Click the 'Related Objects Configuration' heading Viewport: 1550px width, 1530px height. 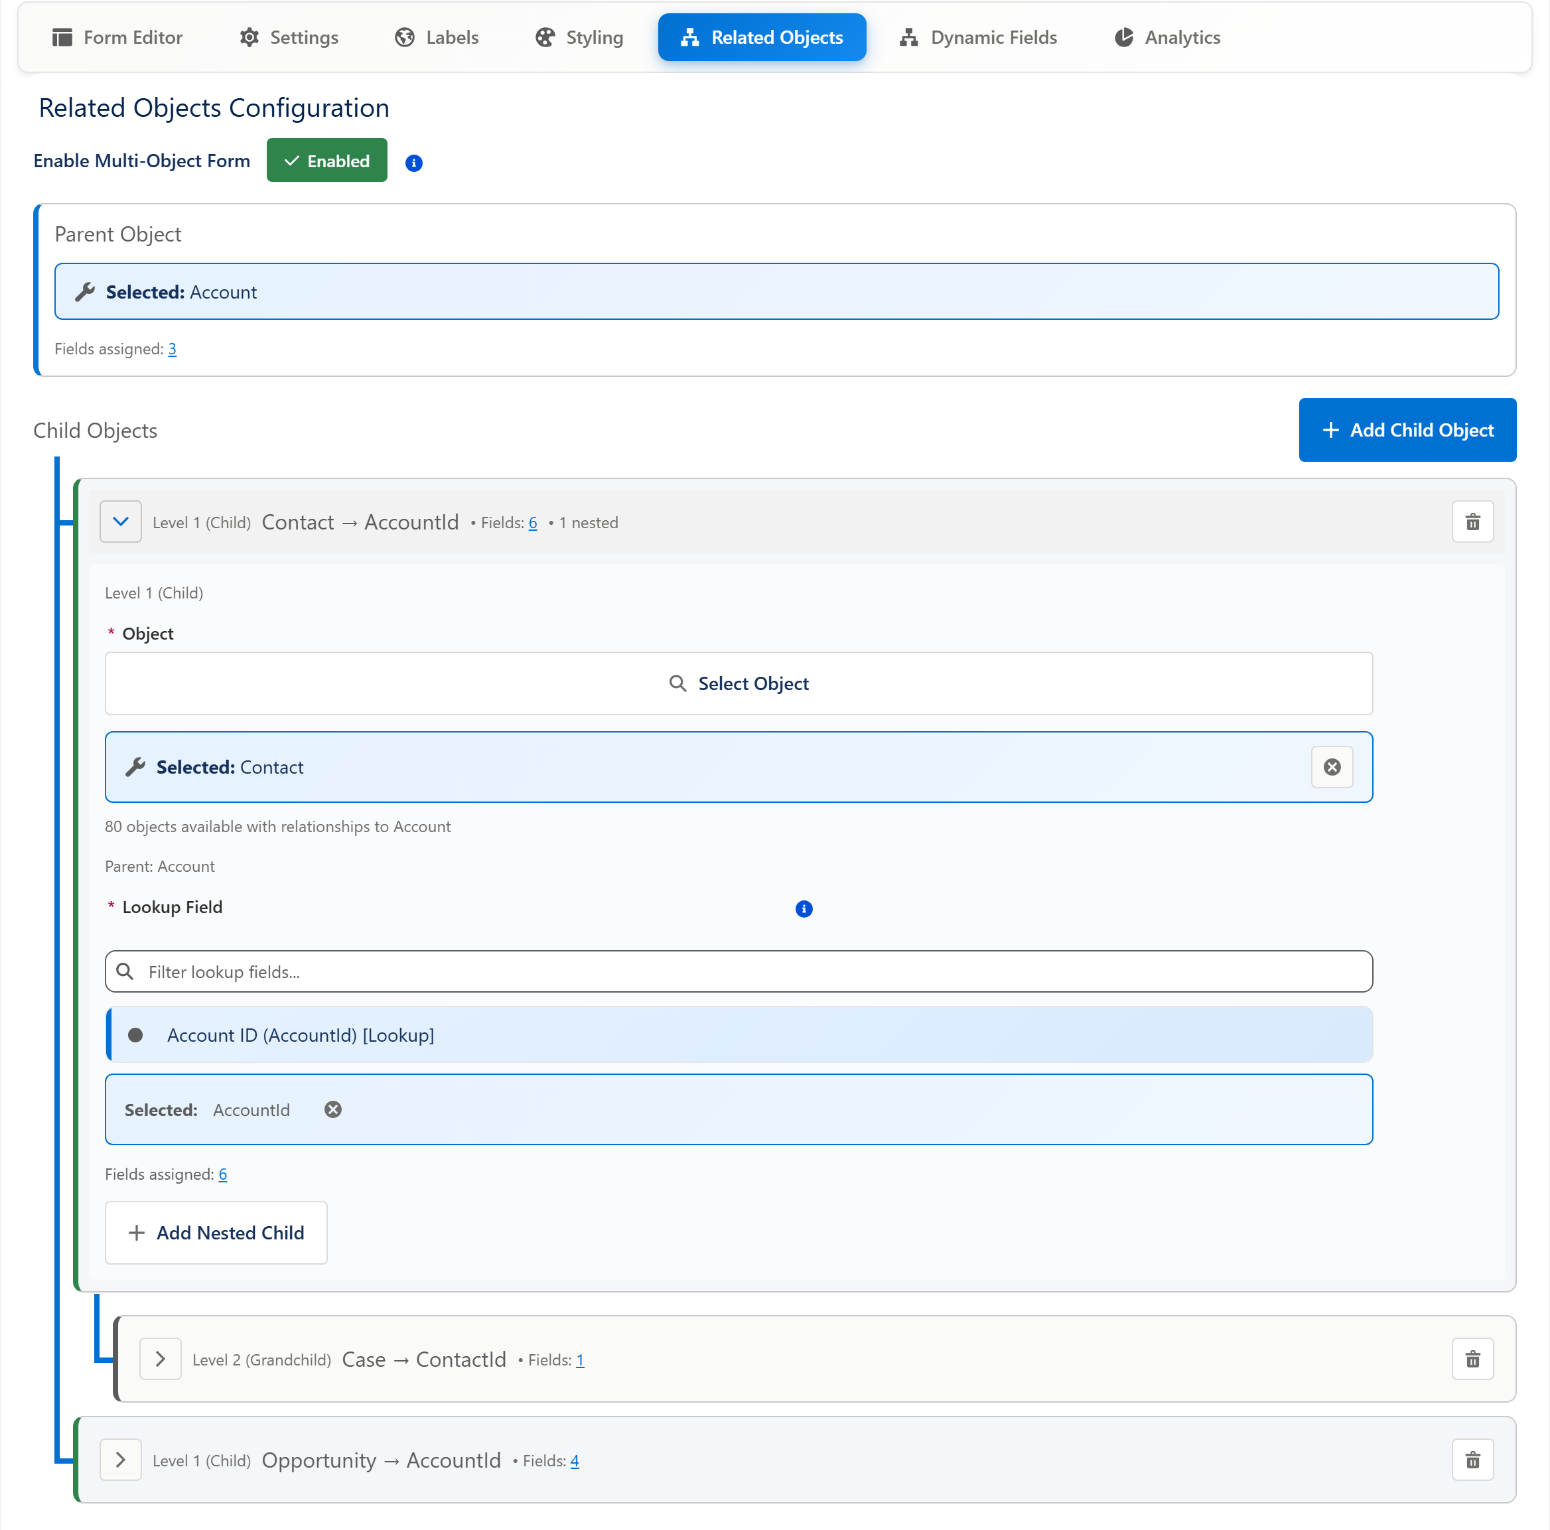[214, 108]
